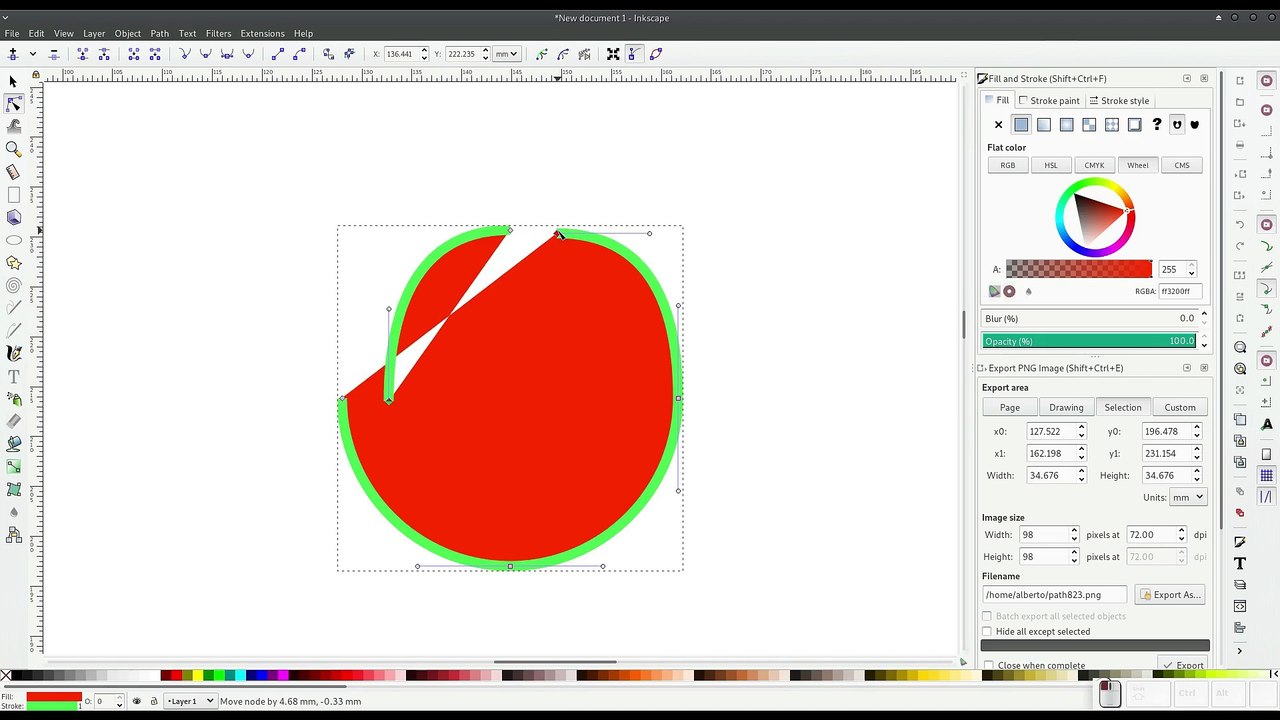
Task: Select the Rectangle tool
Action: click(13, 195)
